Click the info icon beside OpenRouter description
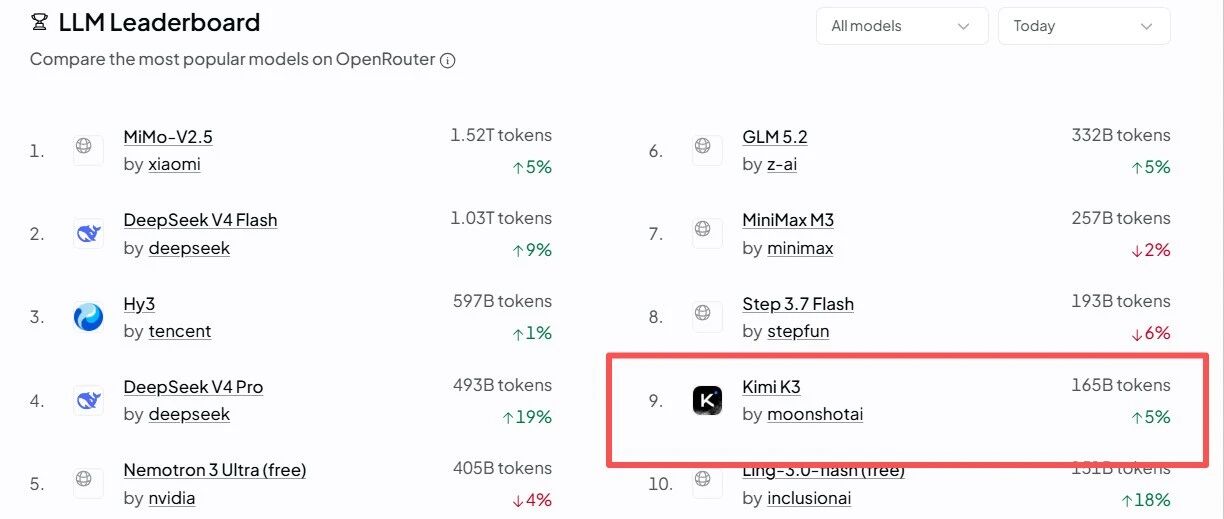The height and width of the screenshot is (519, 1224). click(448, 60)
